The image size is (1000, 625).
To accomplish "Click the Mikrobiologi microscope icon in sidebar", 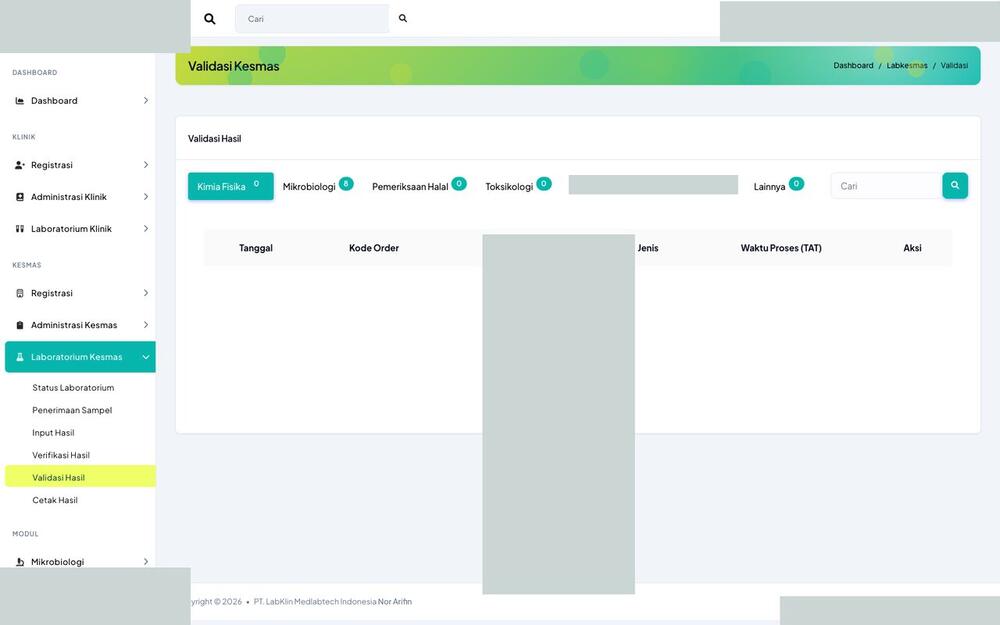I will pos(20,562).
